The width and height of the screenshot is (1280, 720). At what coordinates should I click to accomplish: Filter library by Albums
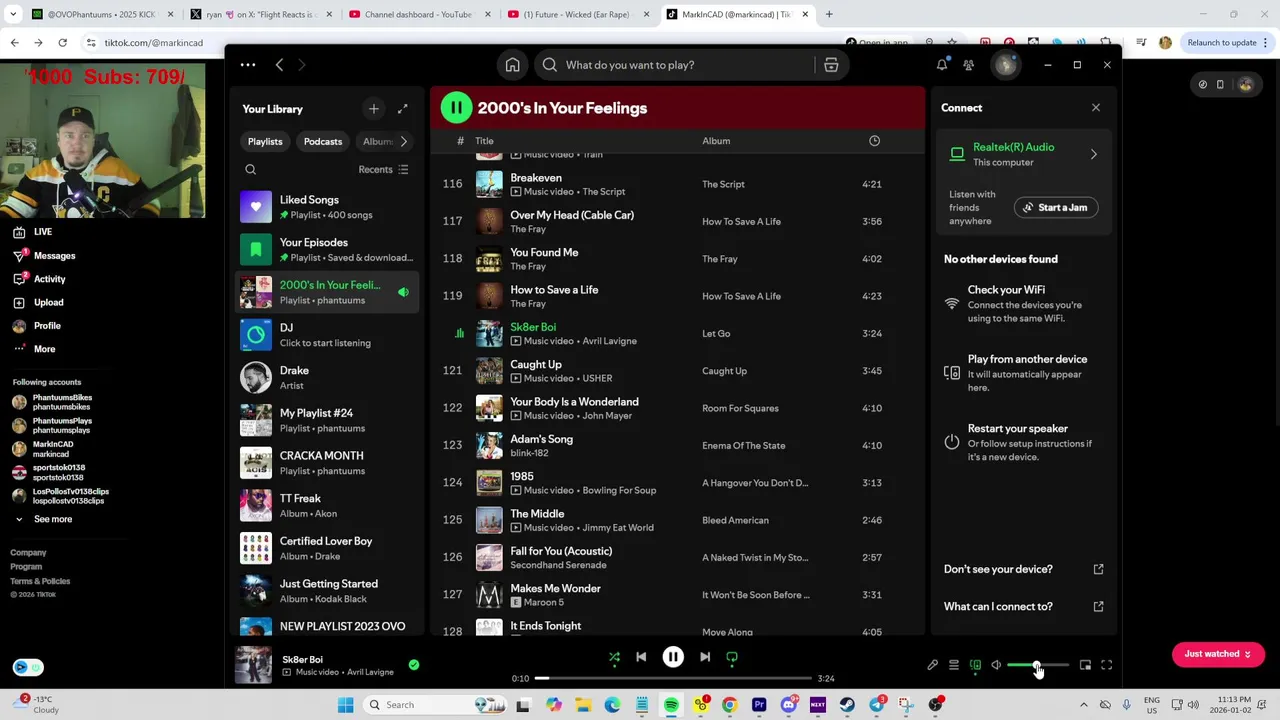coord(376,141)
